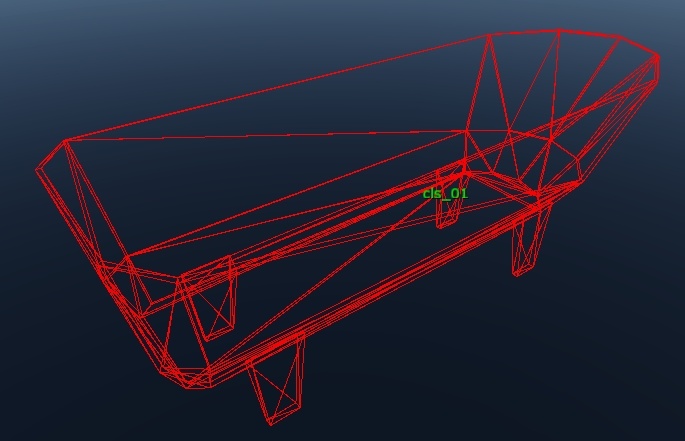Select the leftmost corner vertex of the tub rim

37,170
